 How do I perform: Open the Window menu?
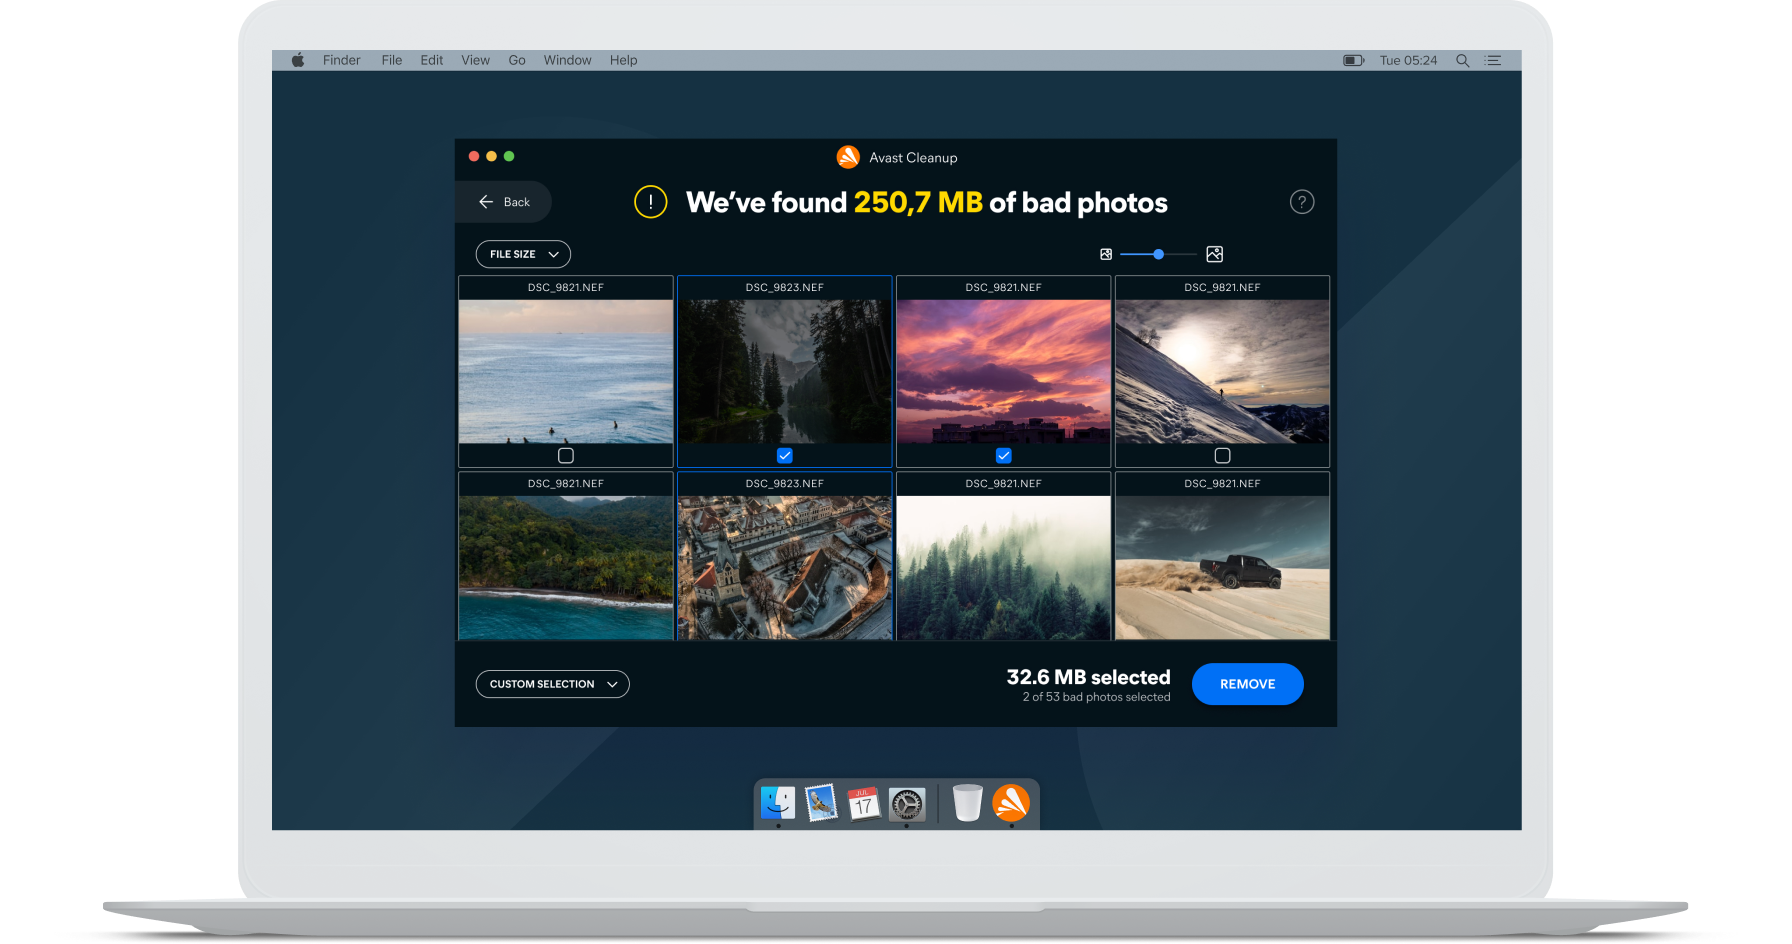coord(567,61)
